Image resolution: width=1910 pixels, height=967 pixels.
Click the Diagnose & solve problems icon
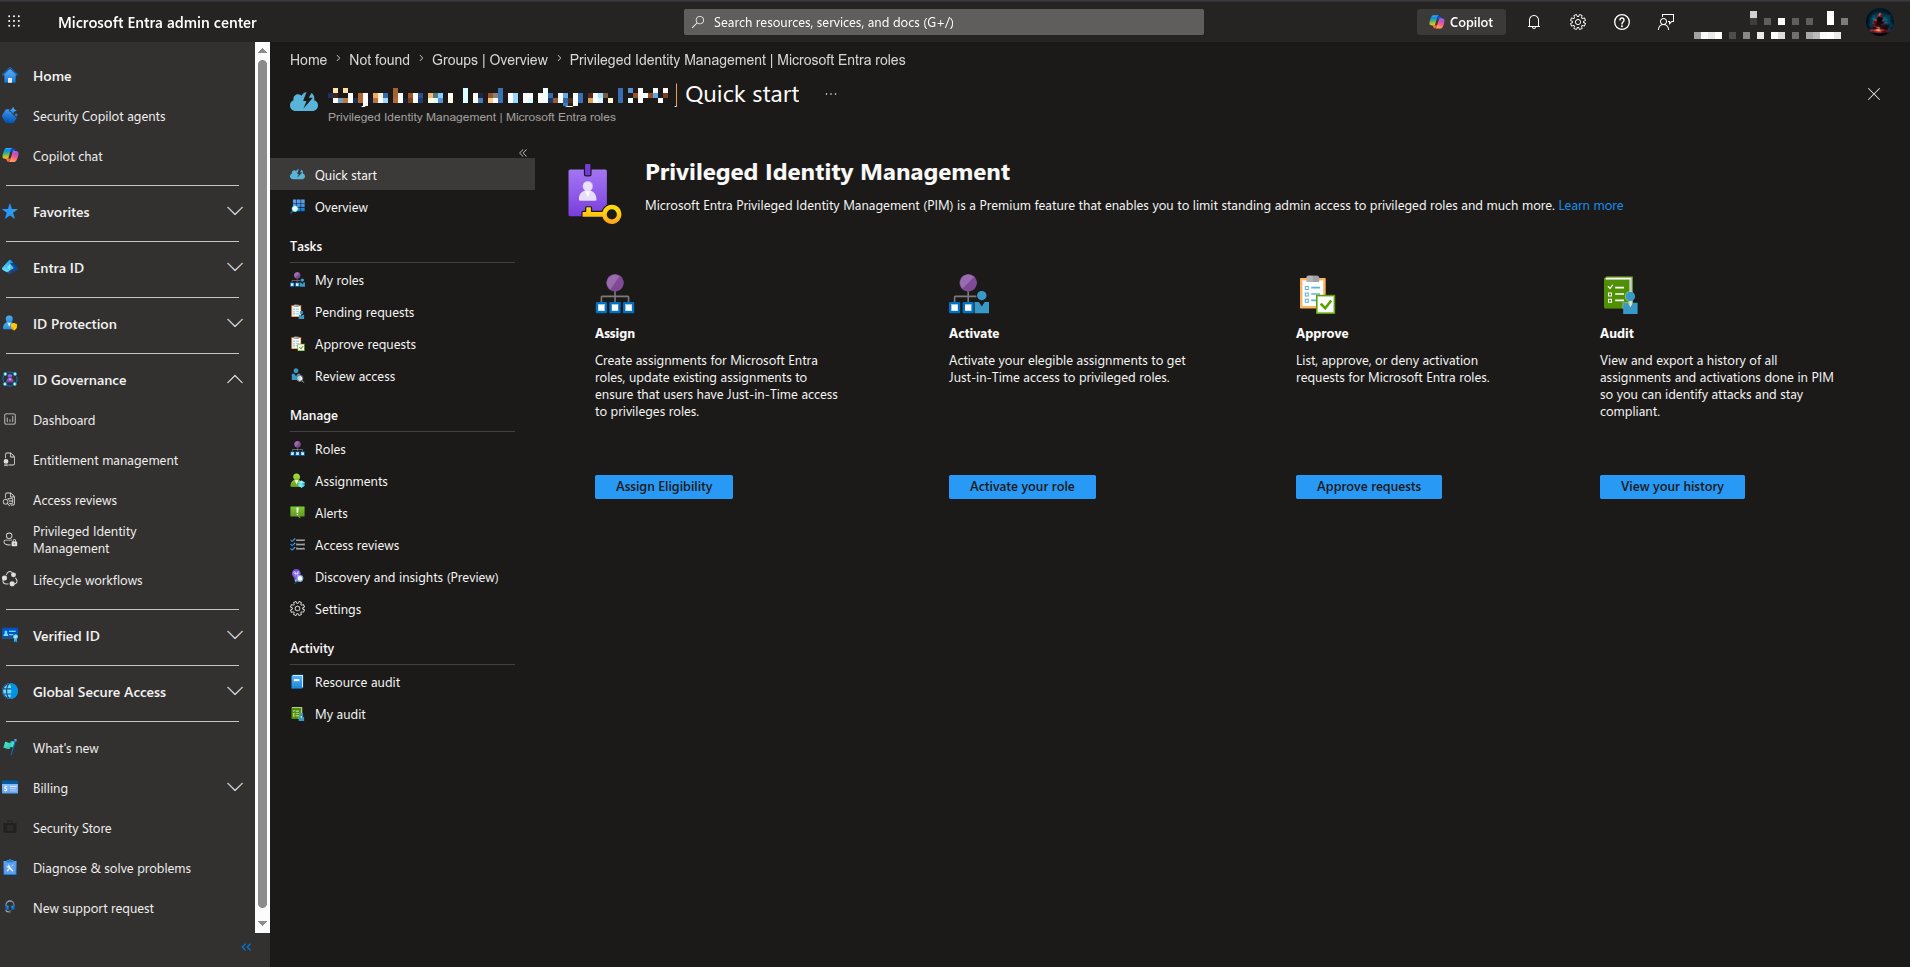tap(10, 868)
